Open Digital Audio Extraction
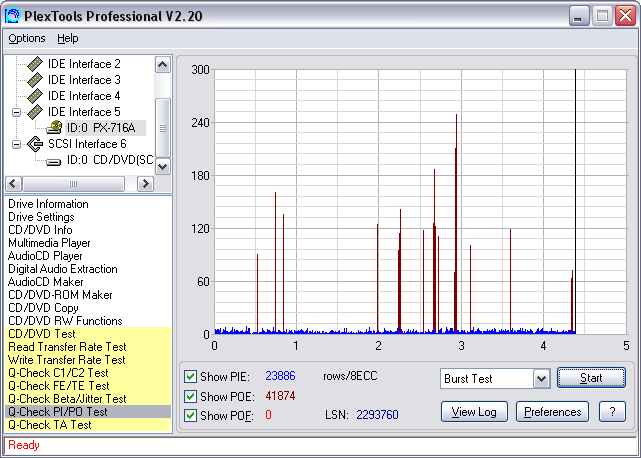Viewport: 641px width, 458px height. coord(63,269)
